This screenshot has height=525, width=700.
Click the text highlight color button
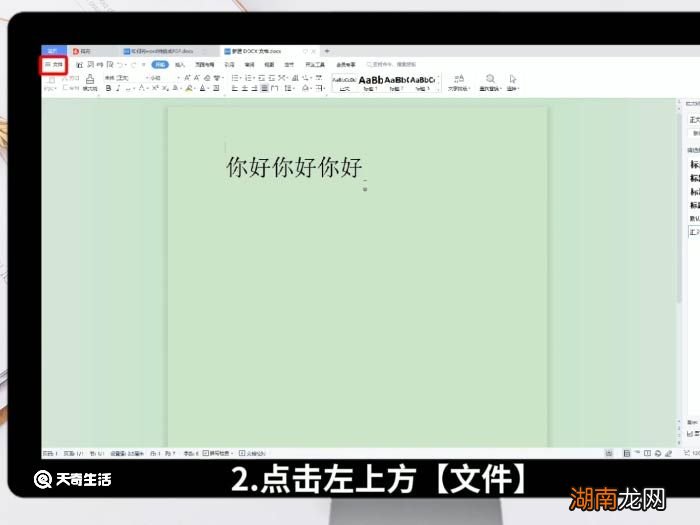(189, 88)
